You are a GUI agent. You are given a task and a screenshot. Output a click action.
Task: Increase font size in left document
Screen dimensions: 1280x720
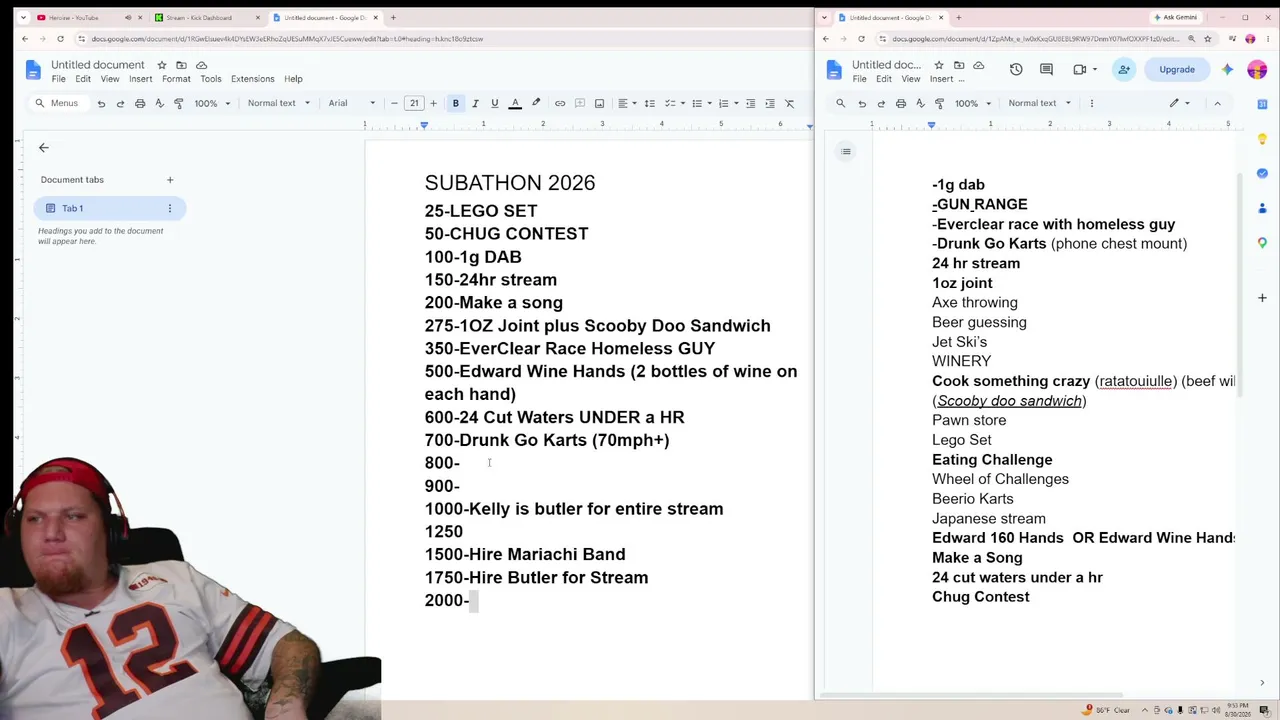pos(434,103)
